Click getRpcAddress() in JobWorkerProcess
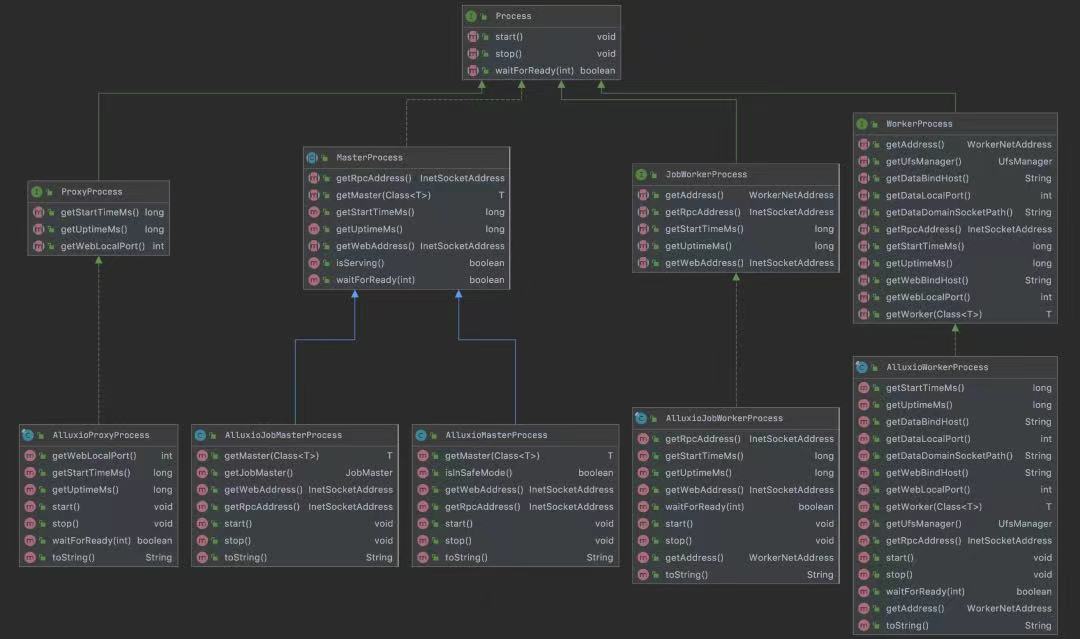 (x=703, y=212)
